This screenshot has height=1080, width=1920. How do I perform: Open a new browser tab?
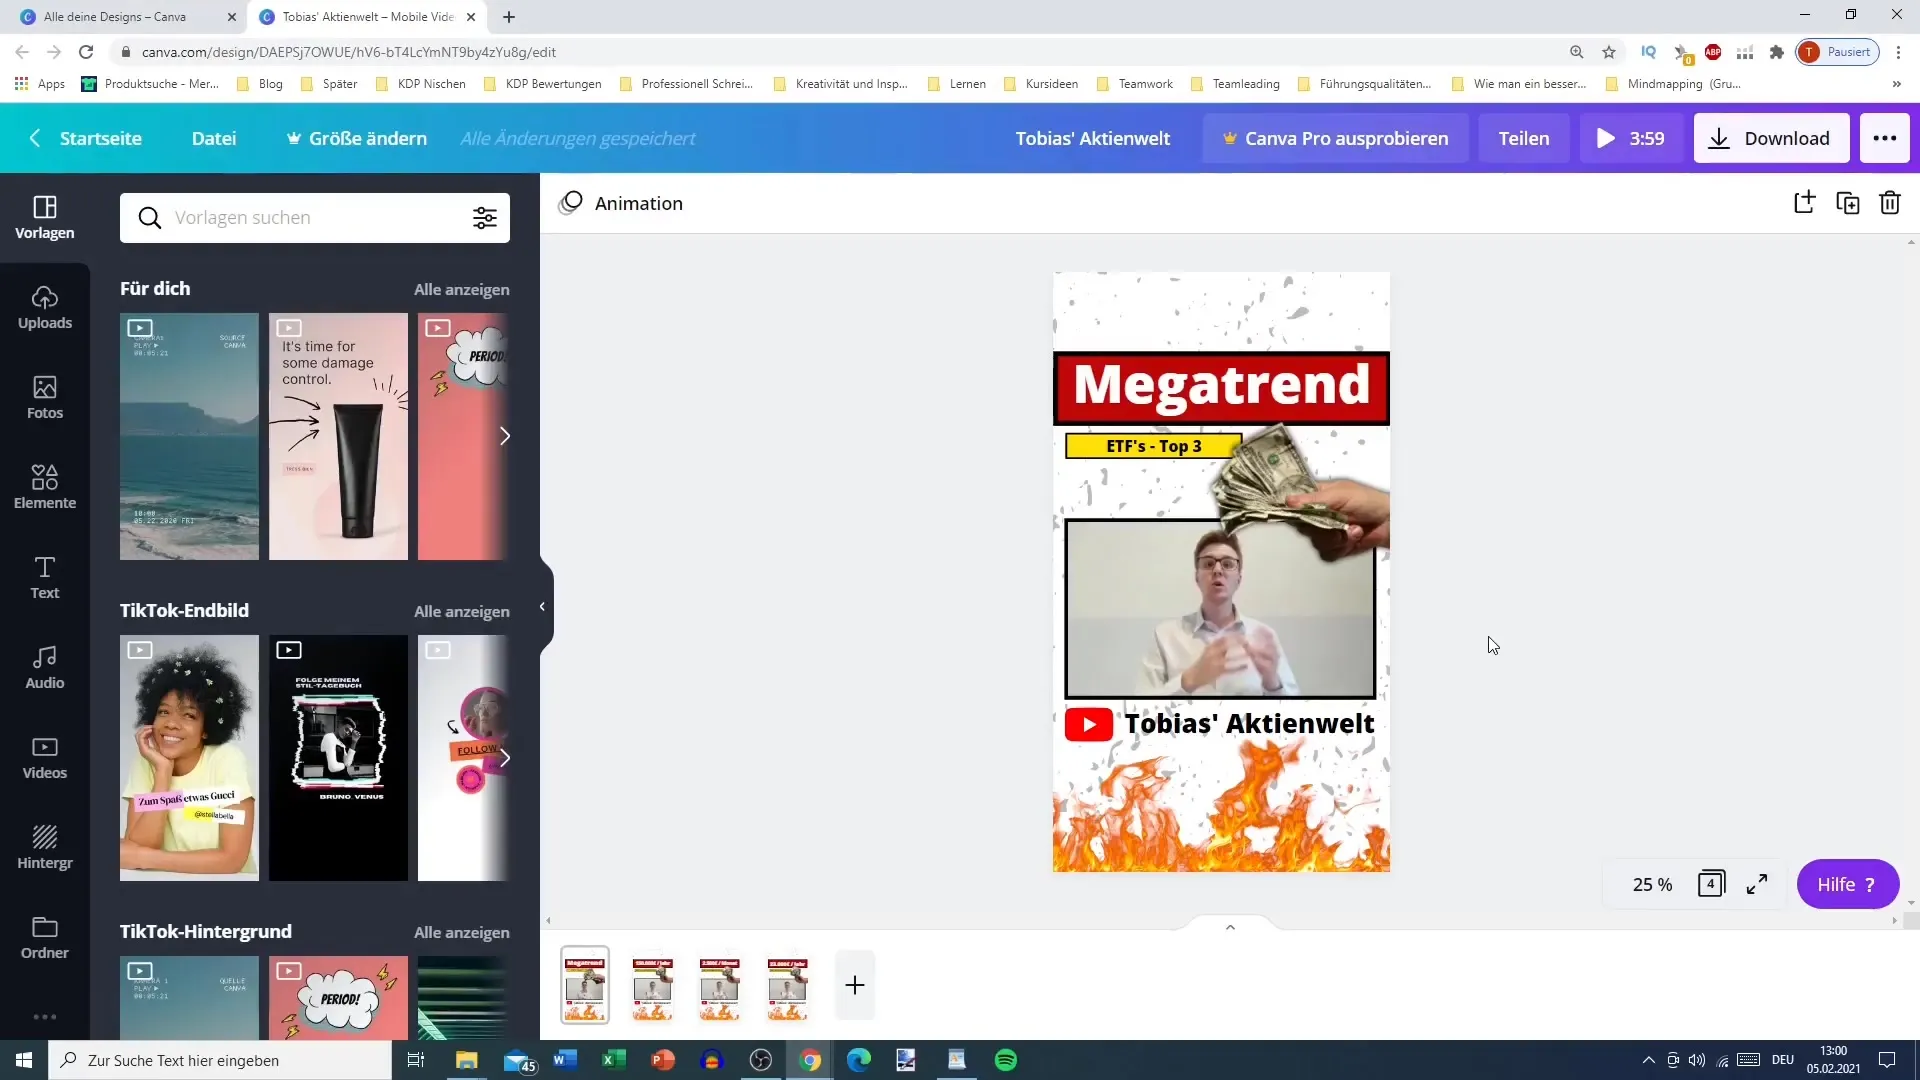(x=509, y=17)
